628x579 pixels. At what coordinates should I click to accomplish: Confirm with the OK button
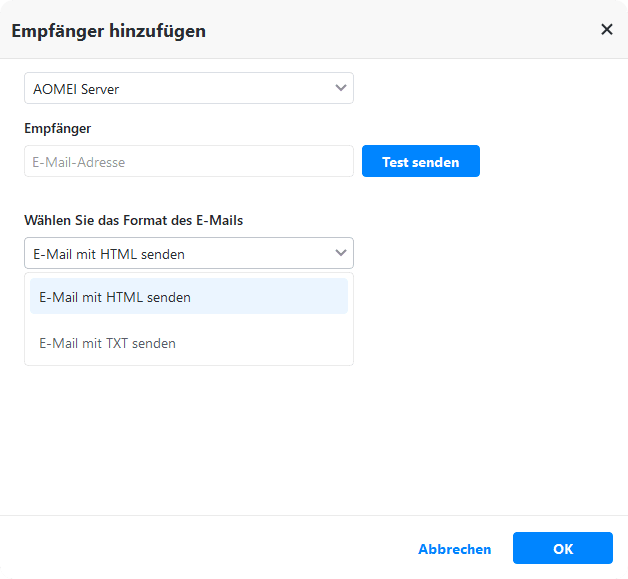pyautogui.click(x=562, y=549)
